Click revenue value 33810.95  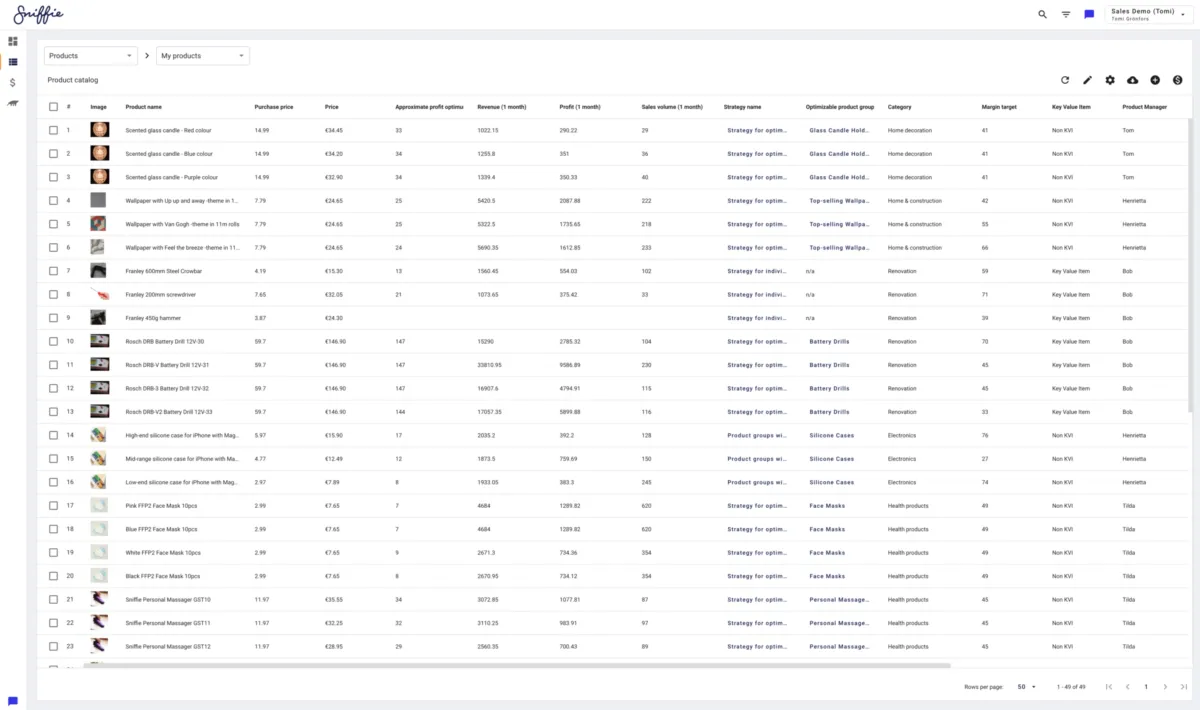pyautogui.click(x=490, y=365)
